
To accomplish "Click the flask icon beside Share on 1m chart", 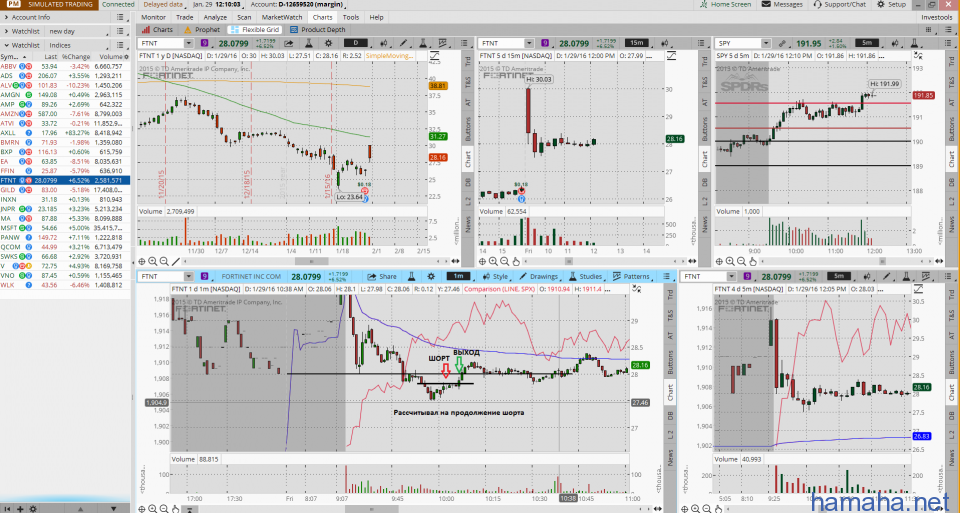I will [411, 277].
